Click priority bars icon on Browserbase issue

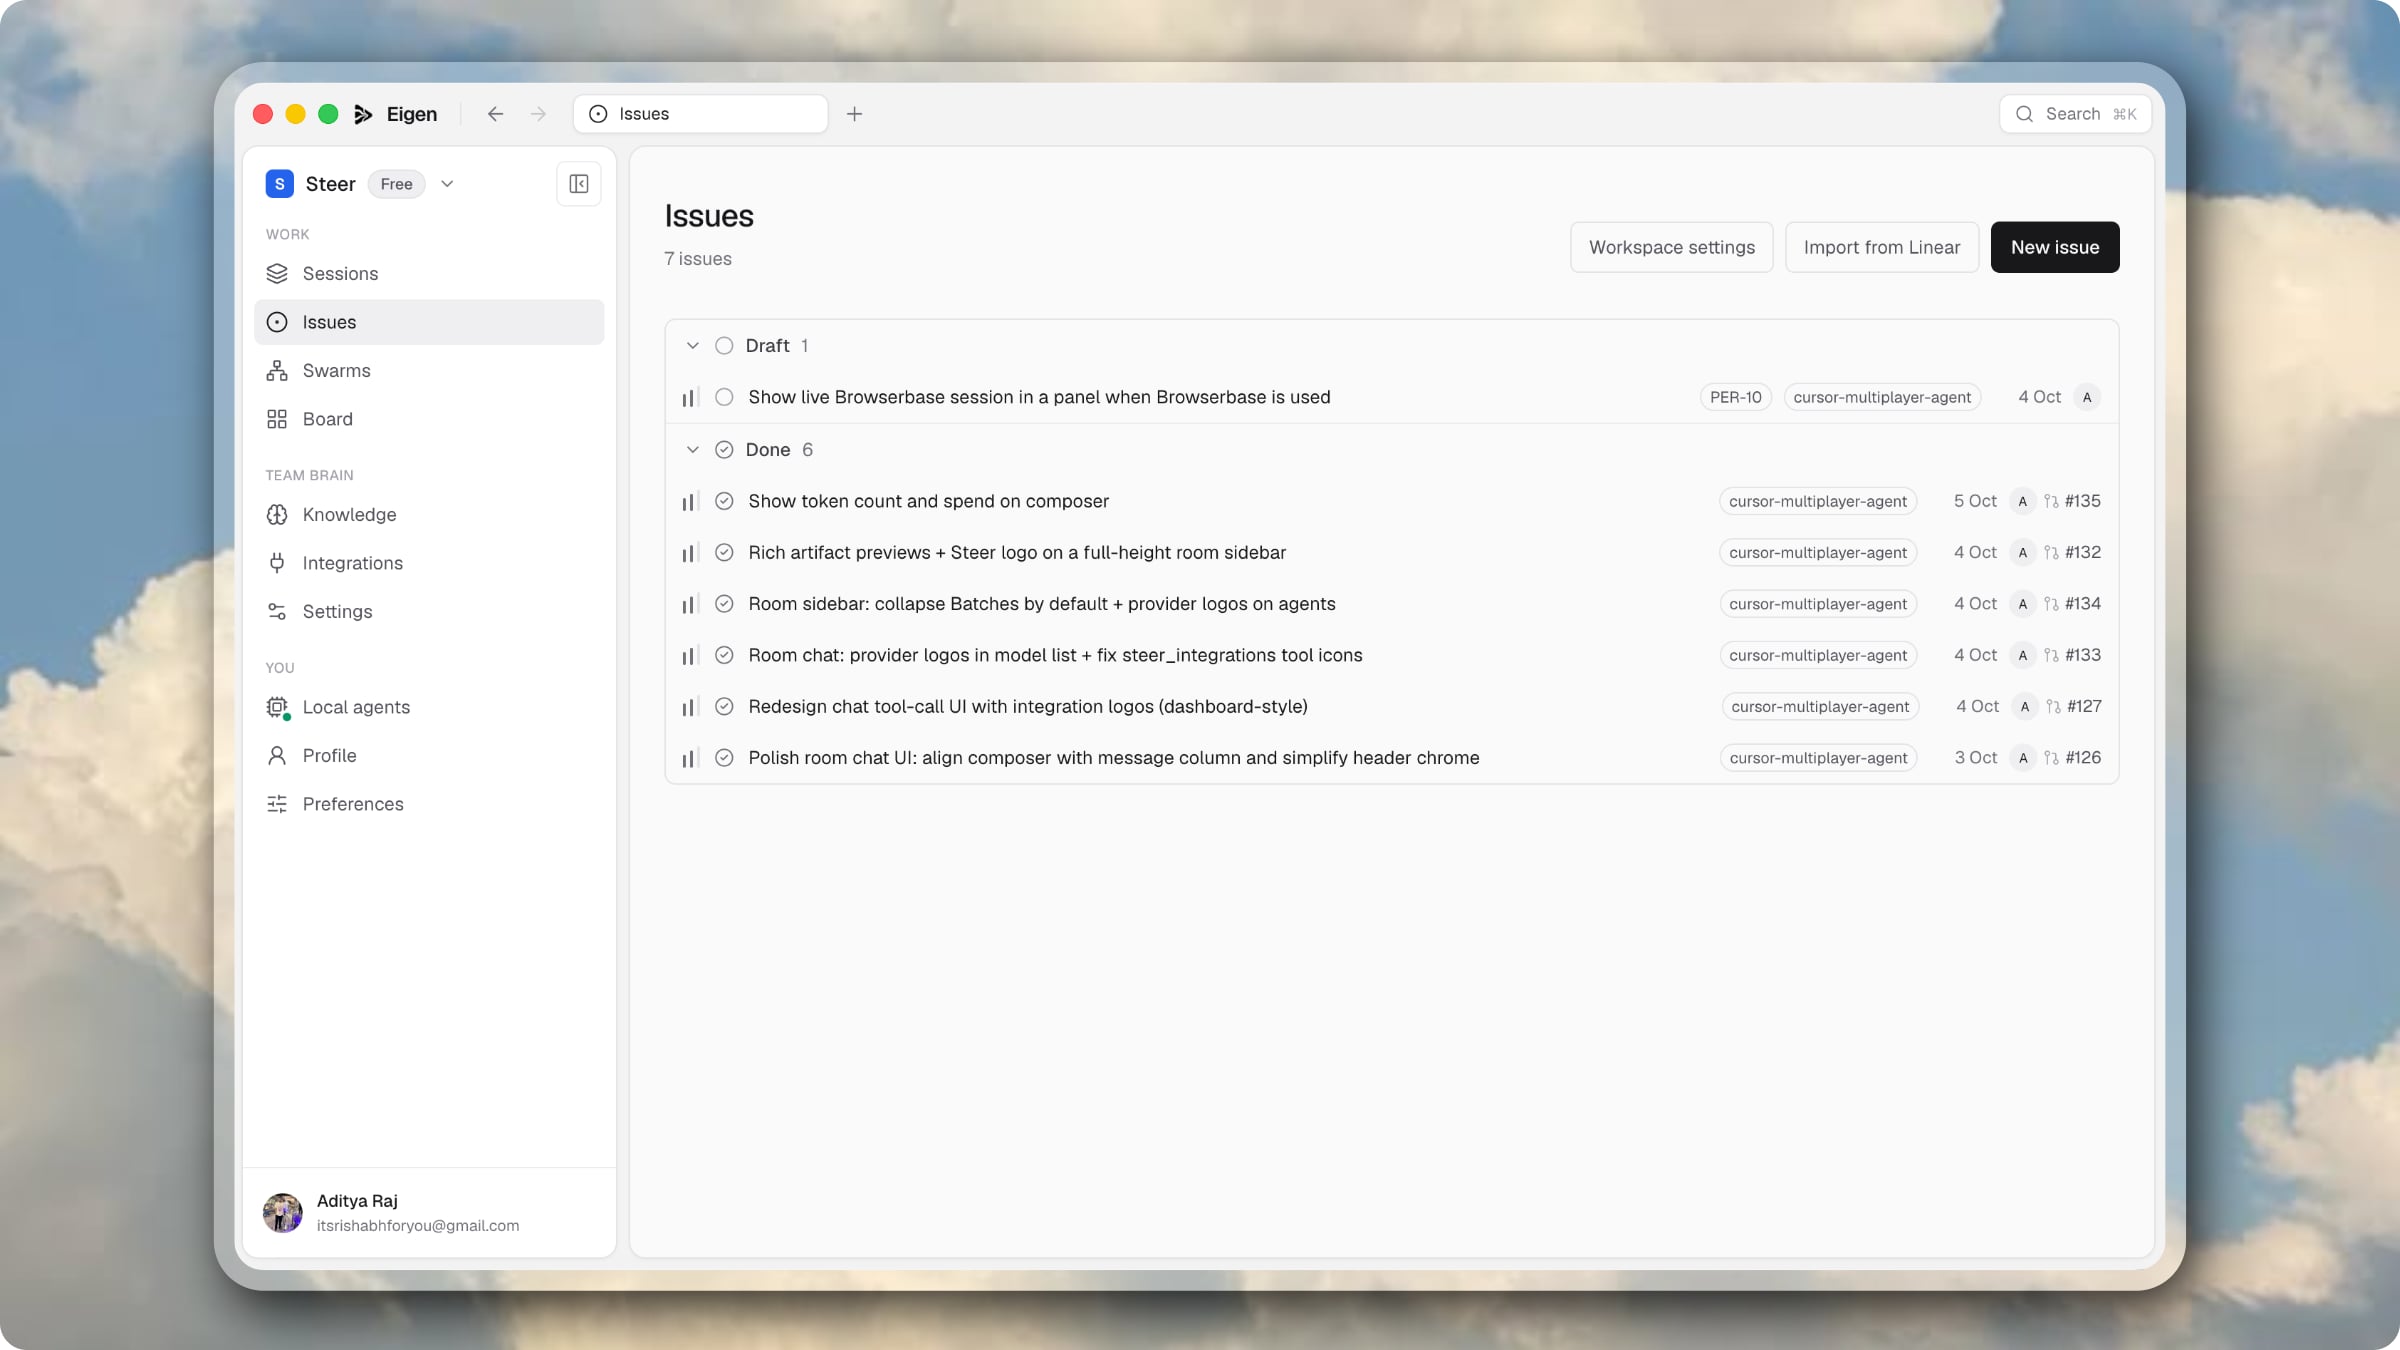689,398
